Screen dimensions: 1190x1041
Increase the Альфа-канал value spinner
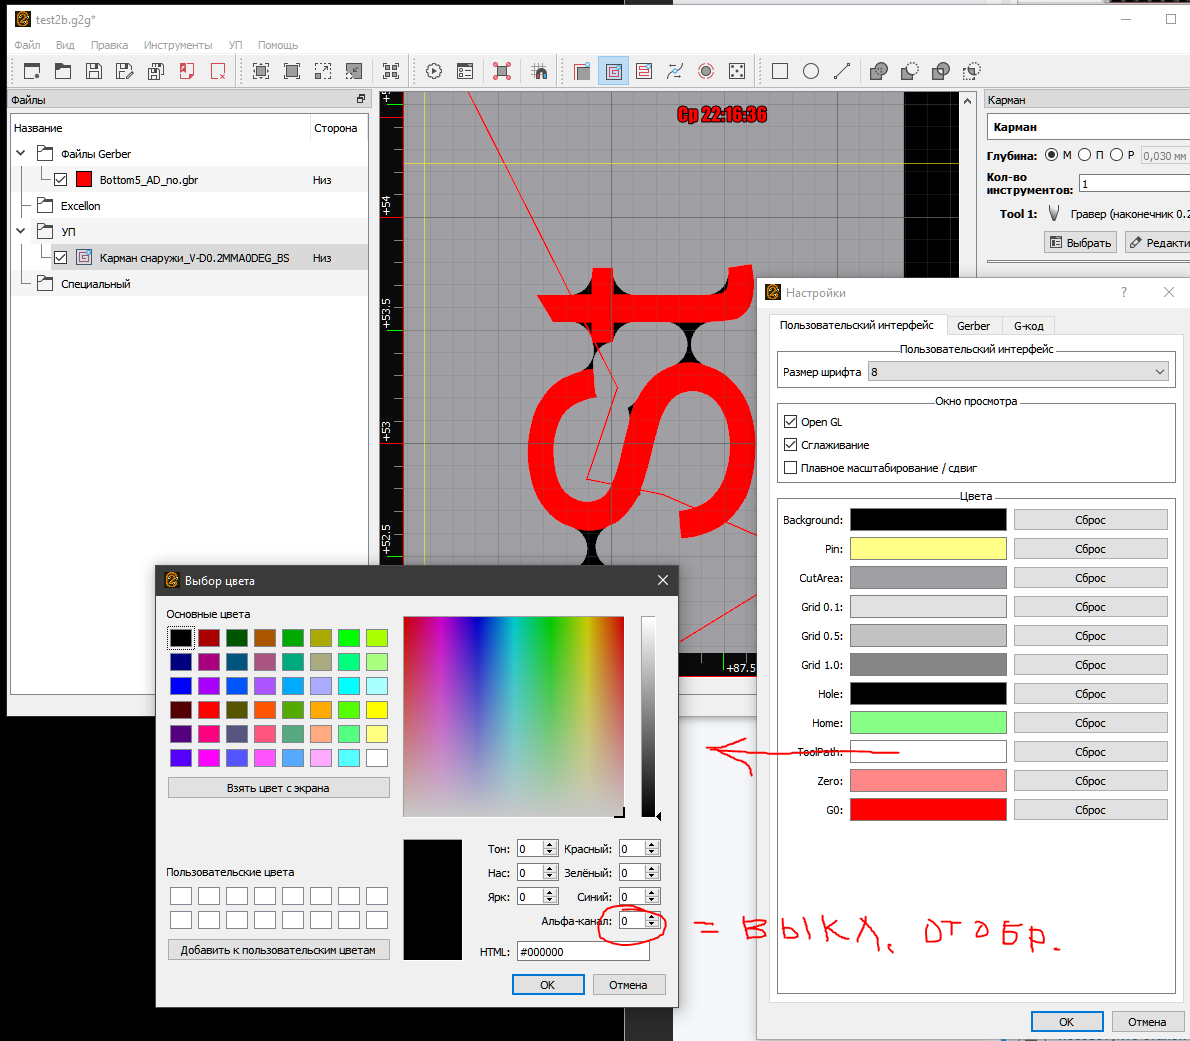pos(652,917)
